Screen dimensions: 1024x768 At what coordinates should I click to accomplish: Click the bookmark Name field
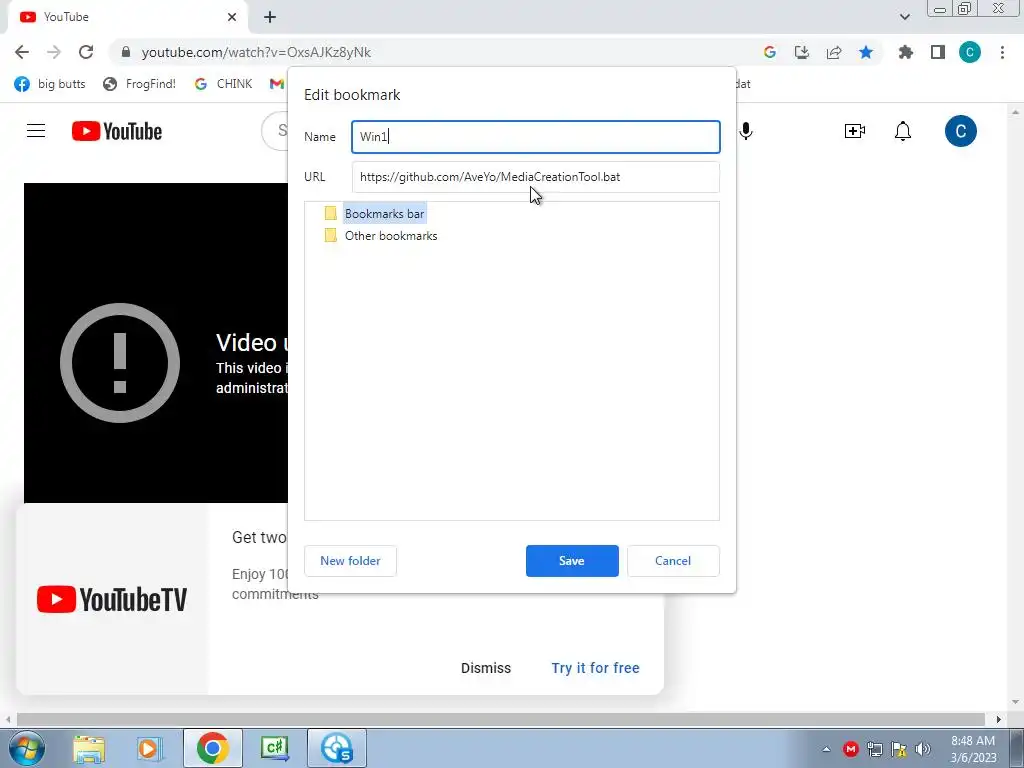click(536, 136)
